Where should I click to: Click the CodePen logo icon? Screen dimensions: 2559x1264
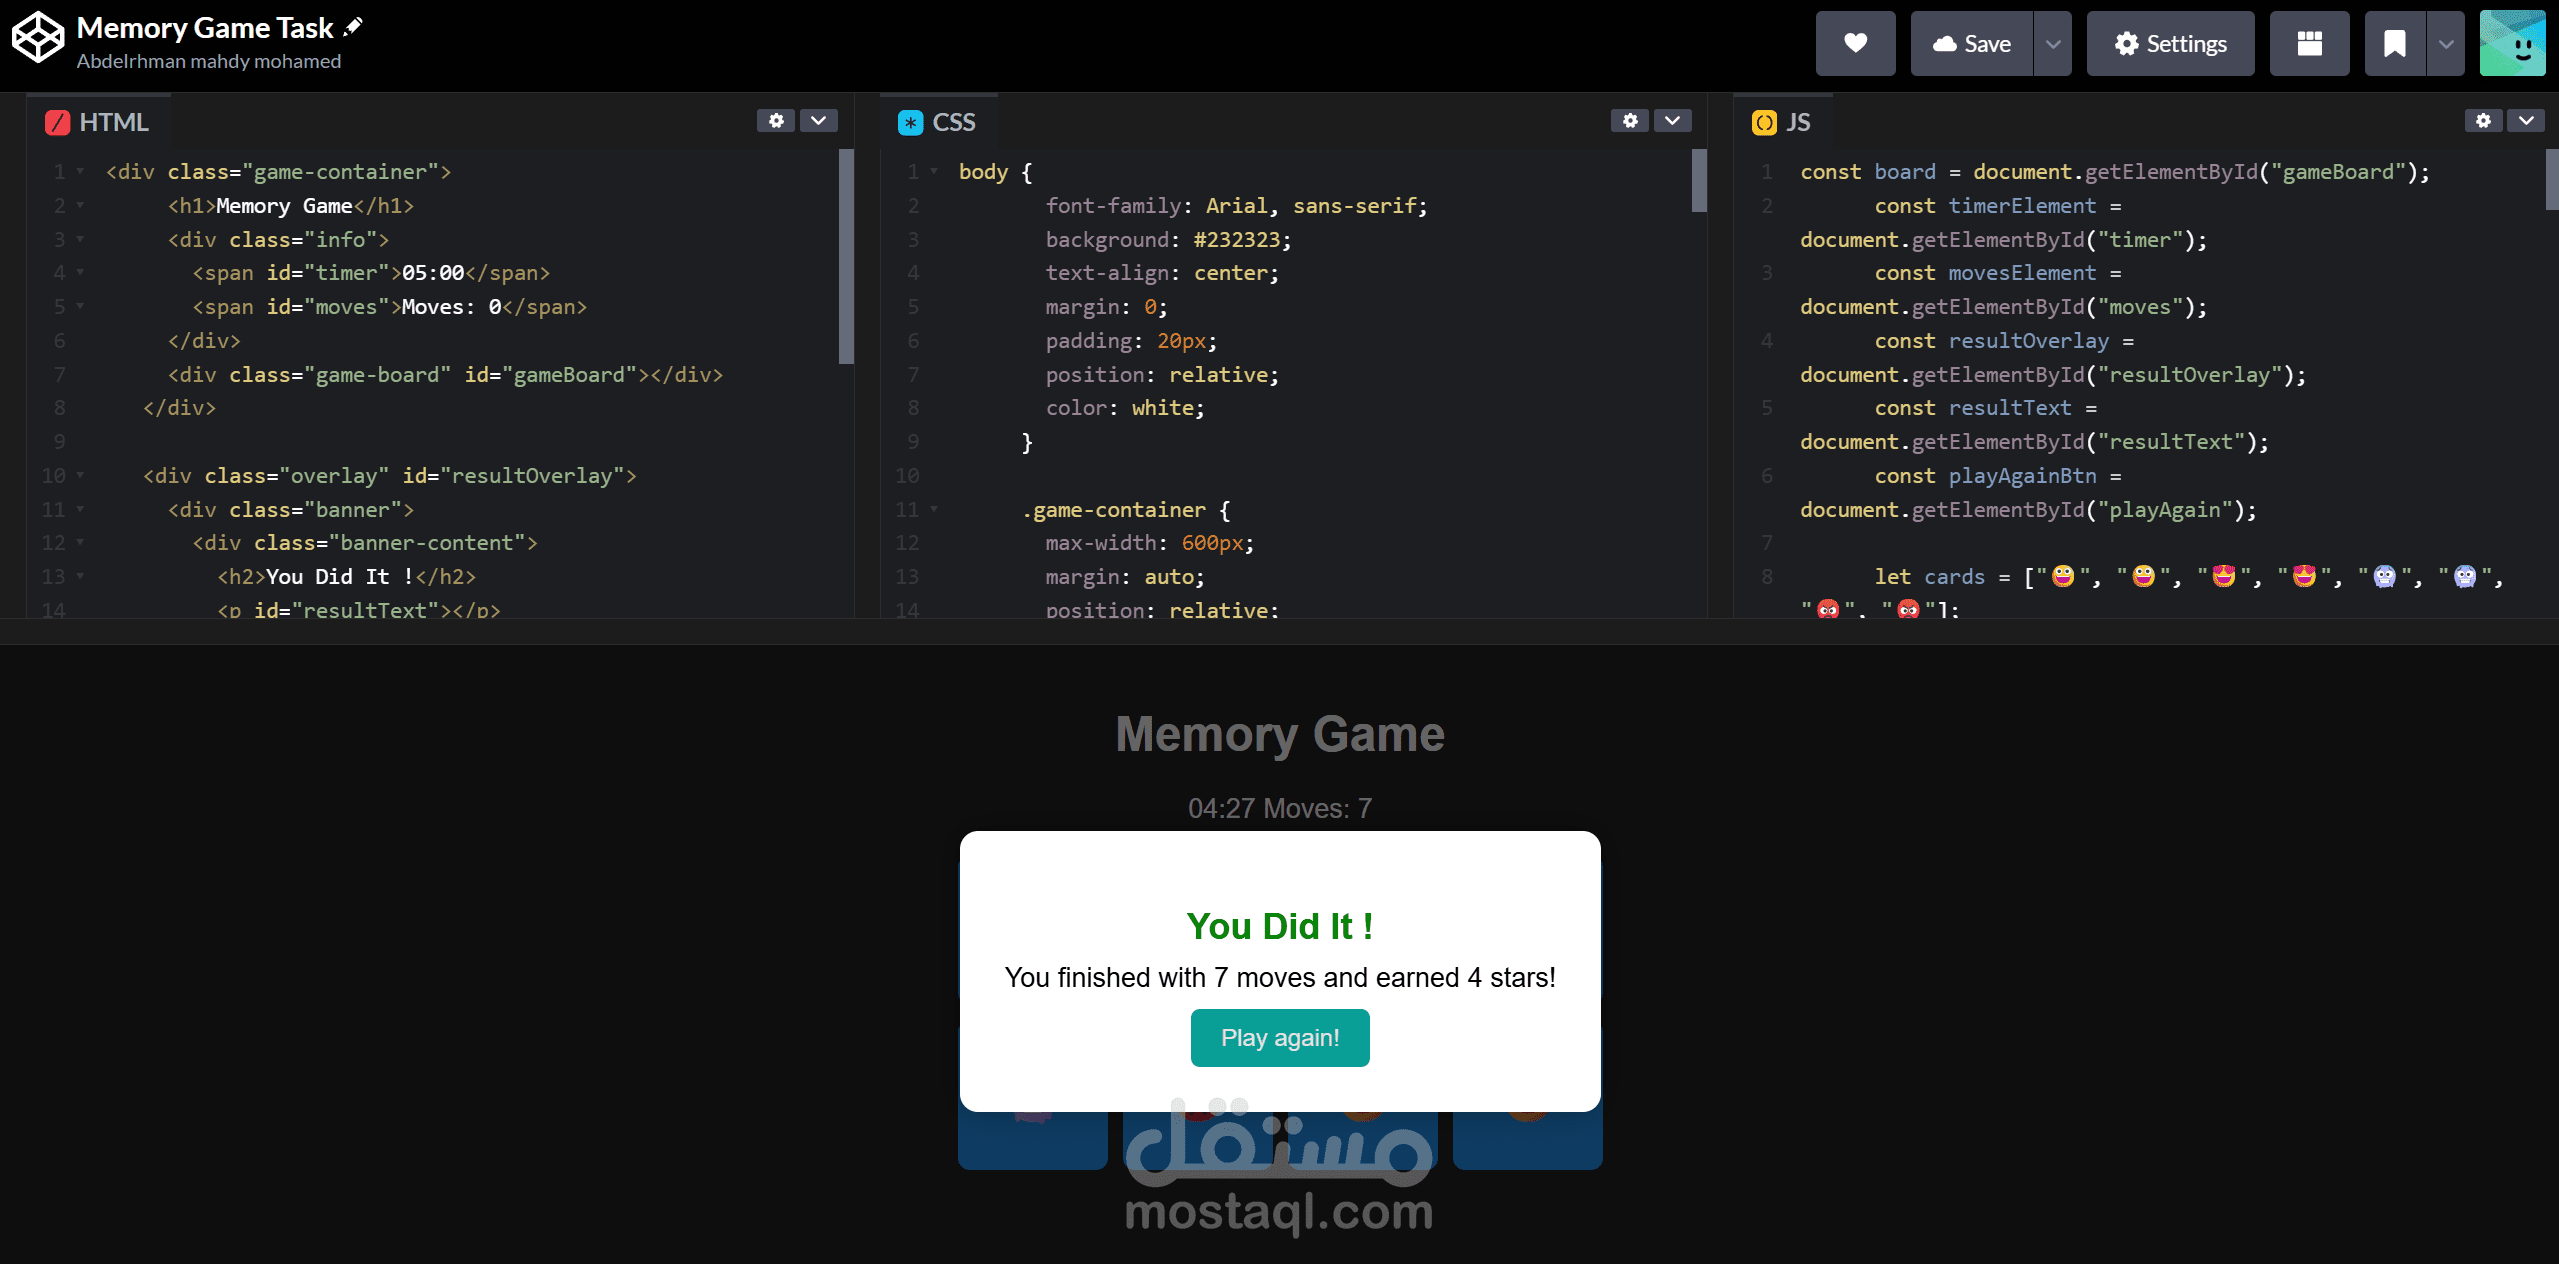[x=38, y=38]
